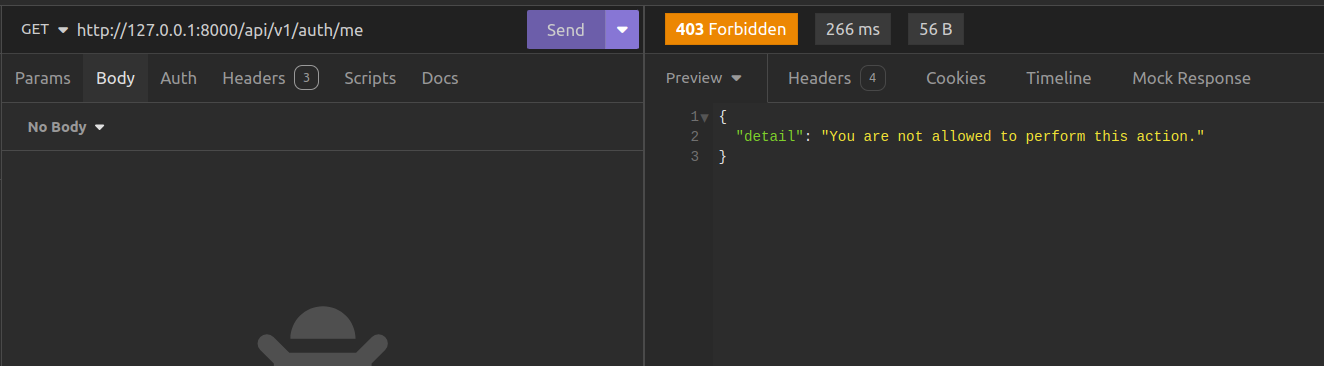Open the Cookies tab
This screenshot has height=366, width=1324.
pos(956,78)
